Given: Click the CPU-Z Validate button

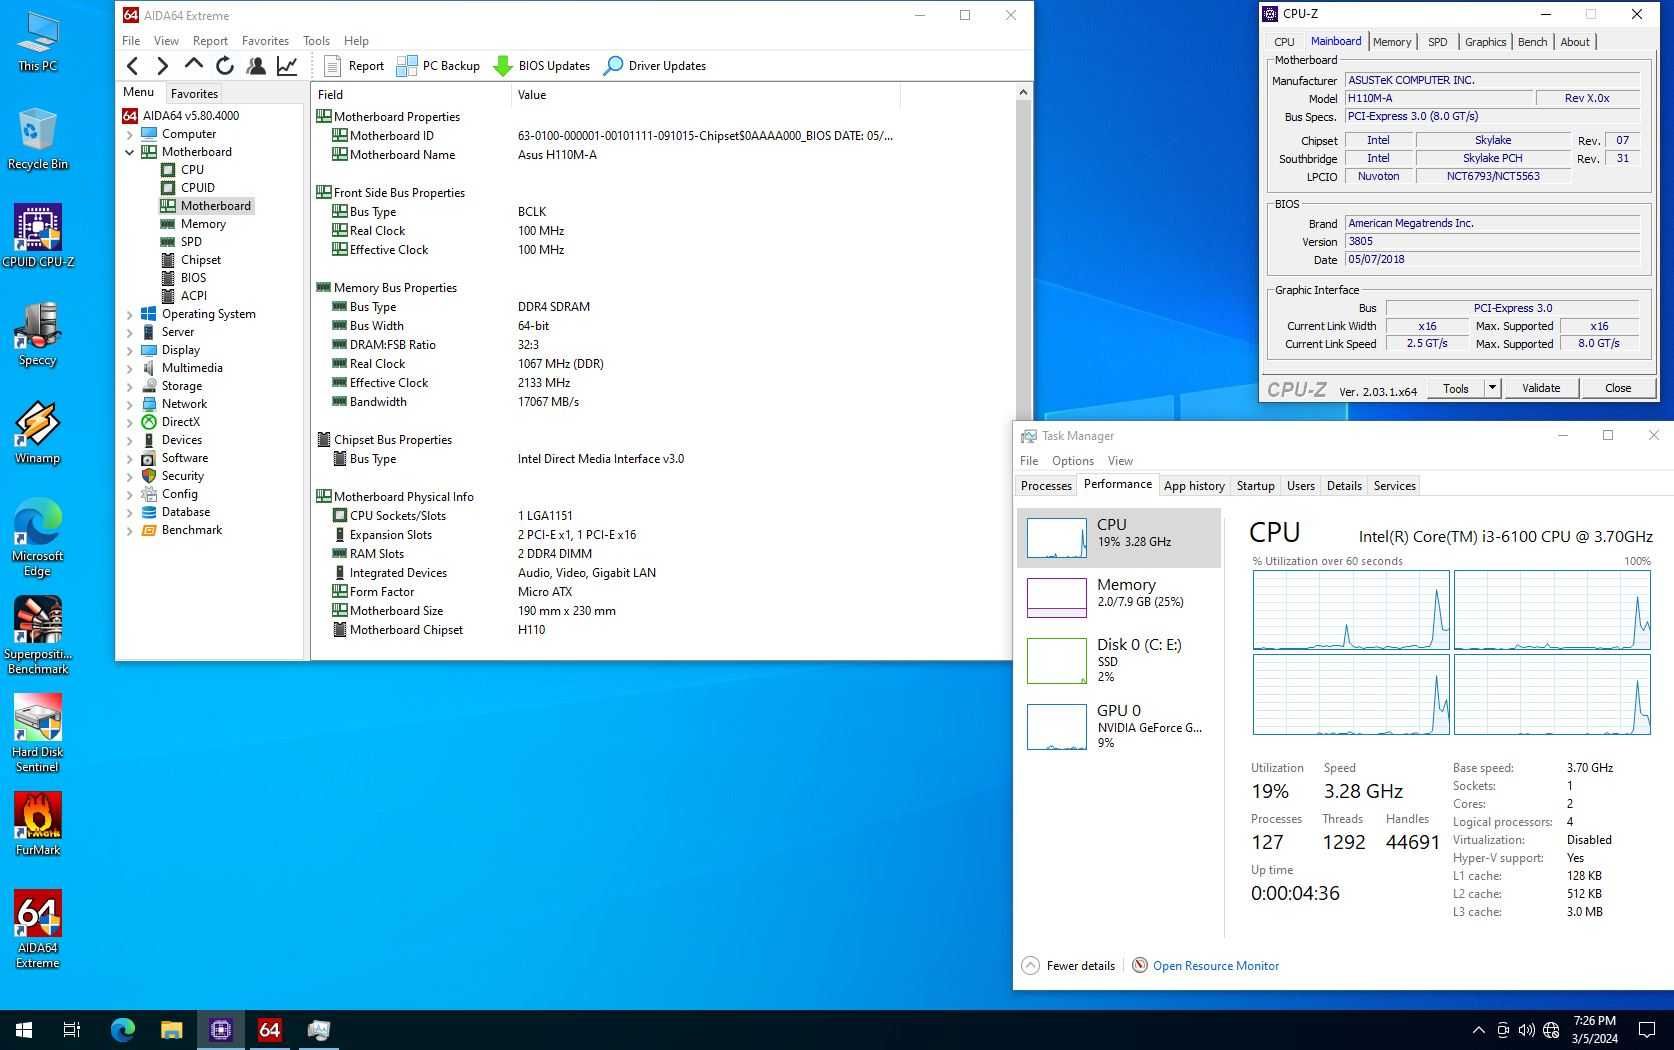Looking at the screenshot, I should [x=1540, y=388].
